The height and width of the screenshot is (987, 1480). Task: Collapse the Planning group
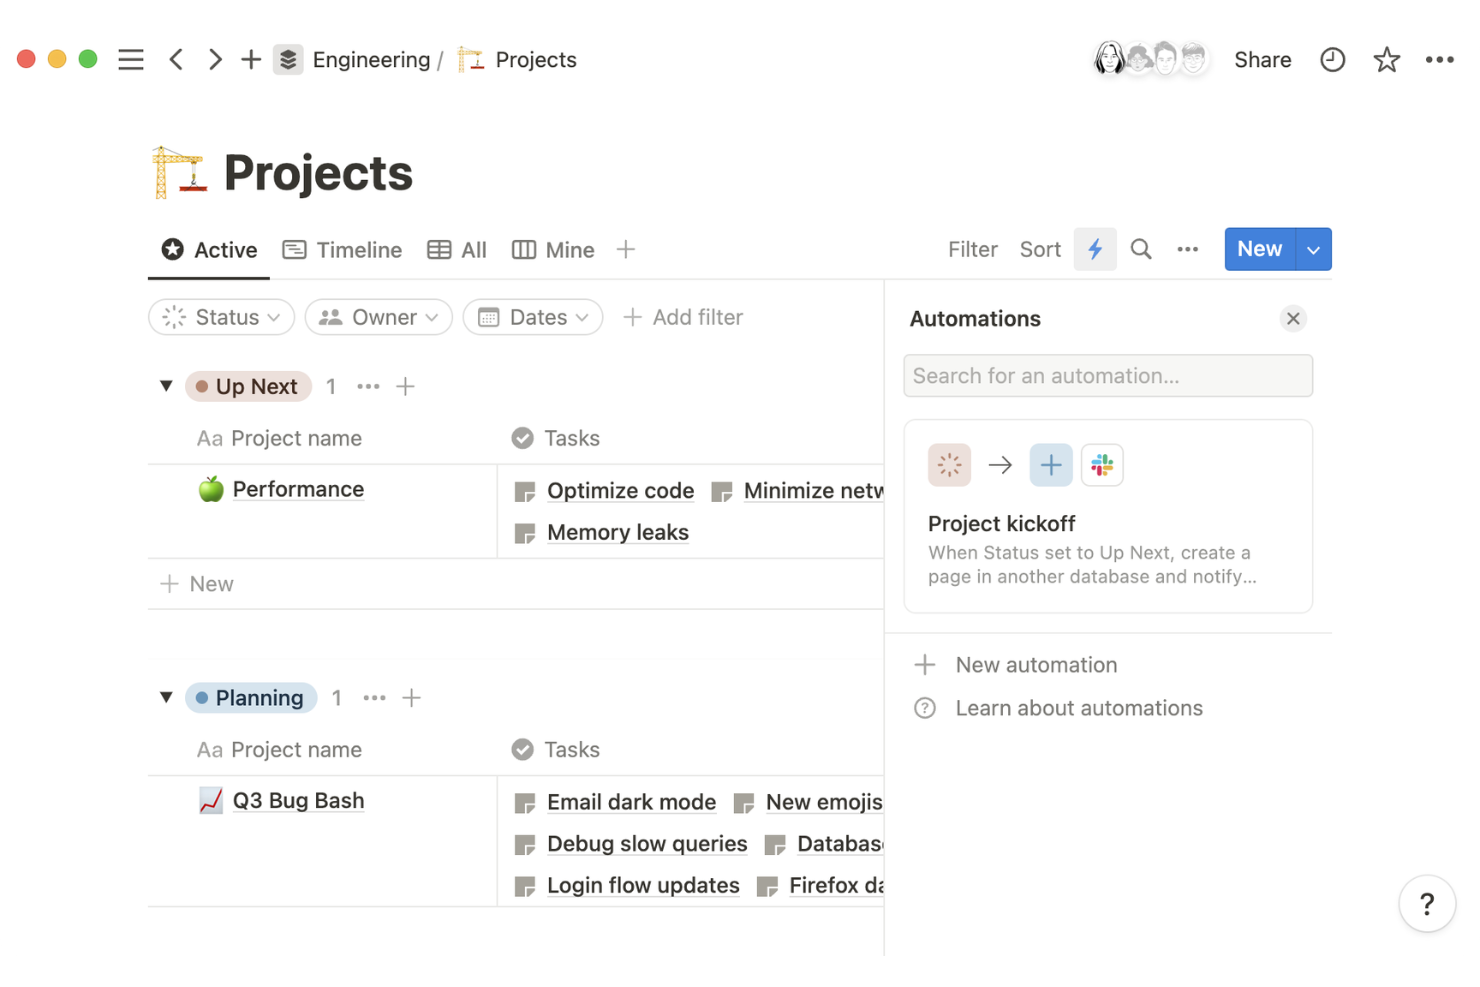point(166,697)
